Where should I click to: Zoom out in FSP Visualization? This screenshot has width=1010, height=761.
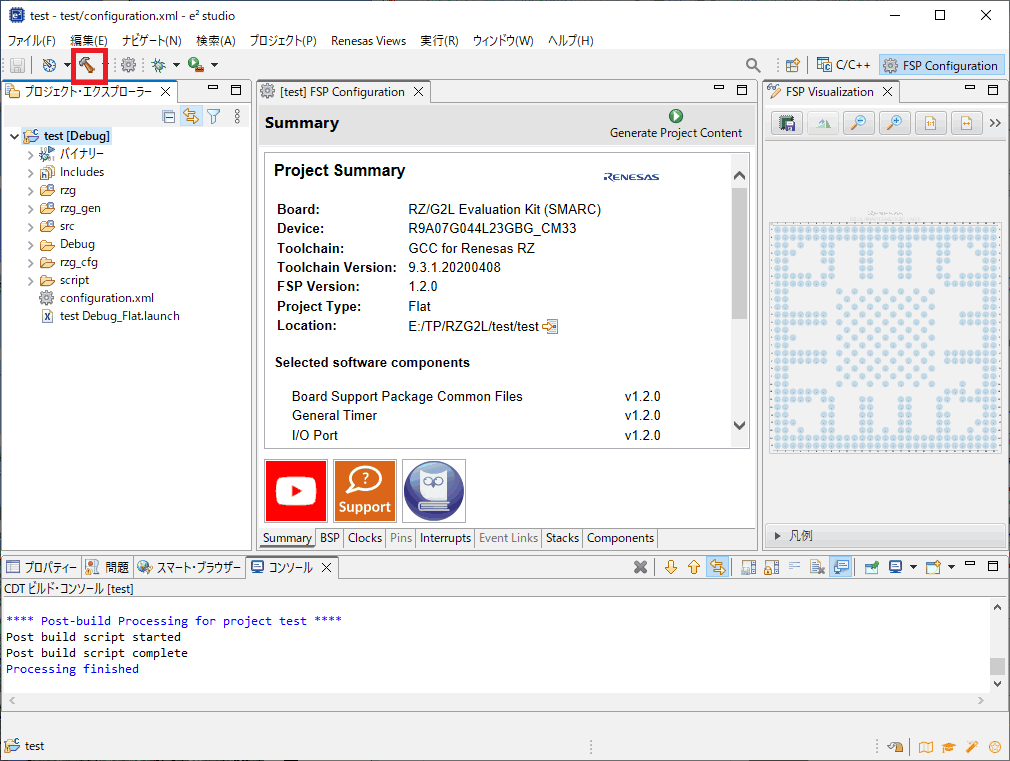tap(859, 122)
